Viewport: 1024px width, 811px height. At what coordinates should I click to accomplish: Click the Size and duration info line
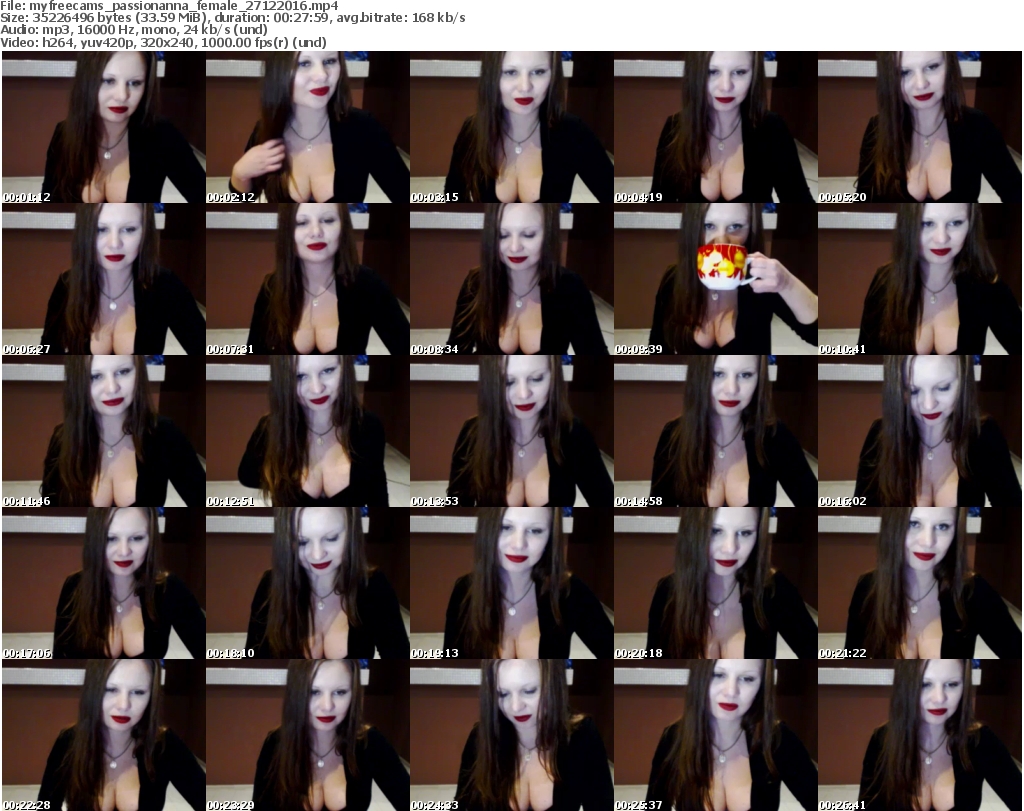click(233, 18)
